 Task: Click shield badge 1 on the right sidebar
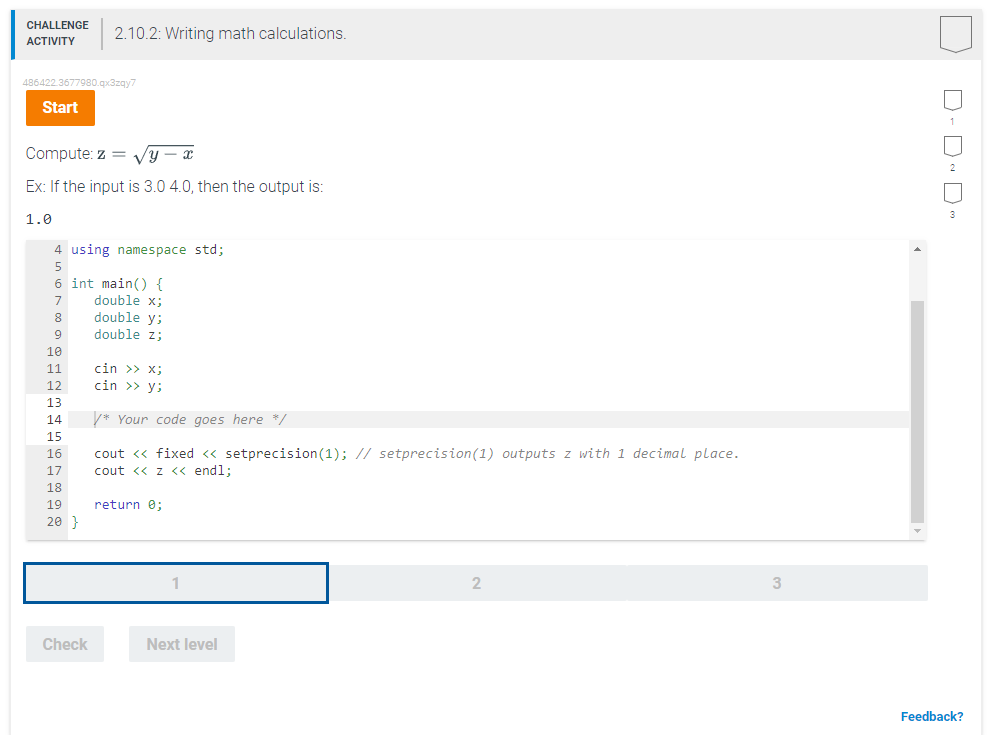(x=952, y=99)
